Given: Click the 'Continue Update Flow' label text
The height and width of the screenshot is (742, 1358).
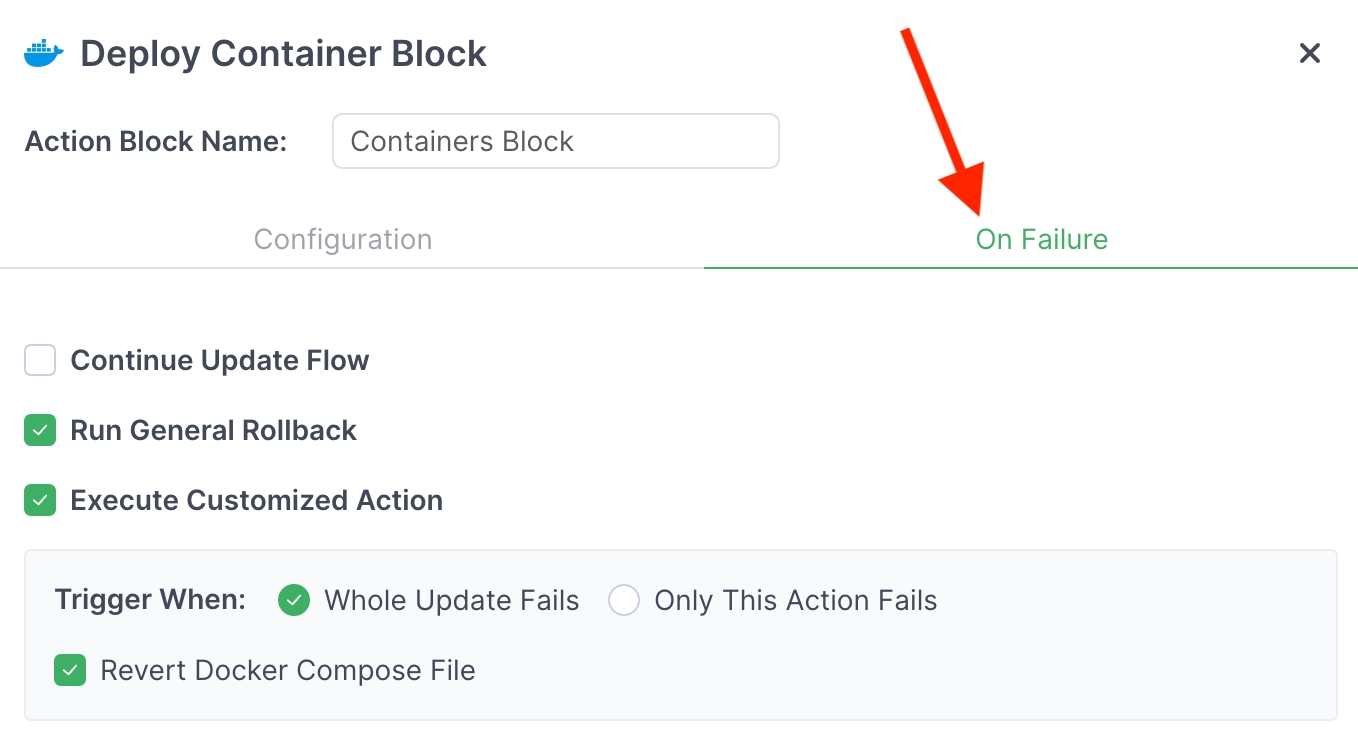Looking at the screenshot, I should [220, 360].
